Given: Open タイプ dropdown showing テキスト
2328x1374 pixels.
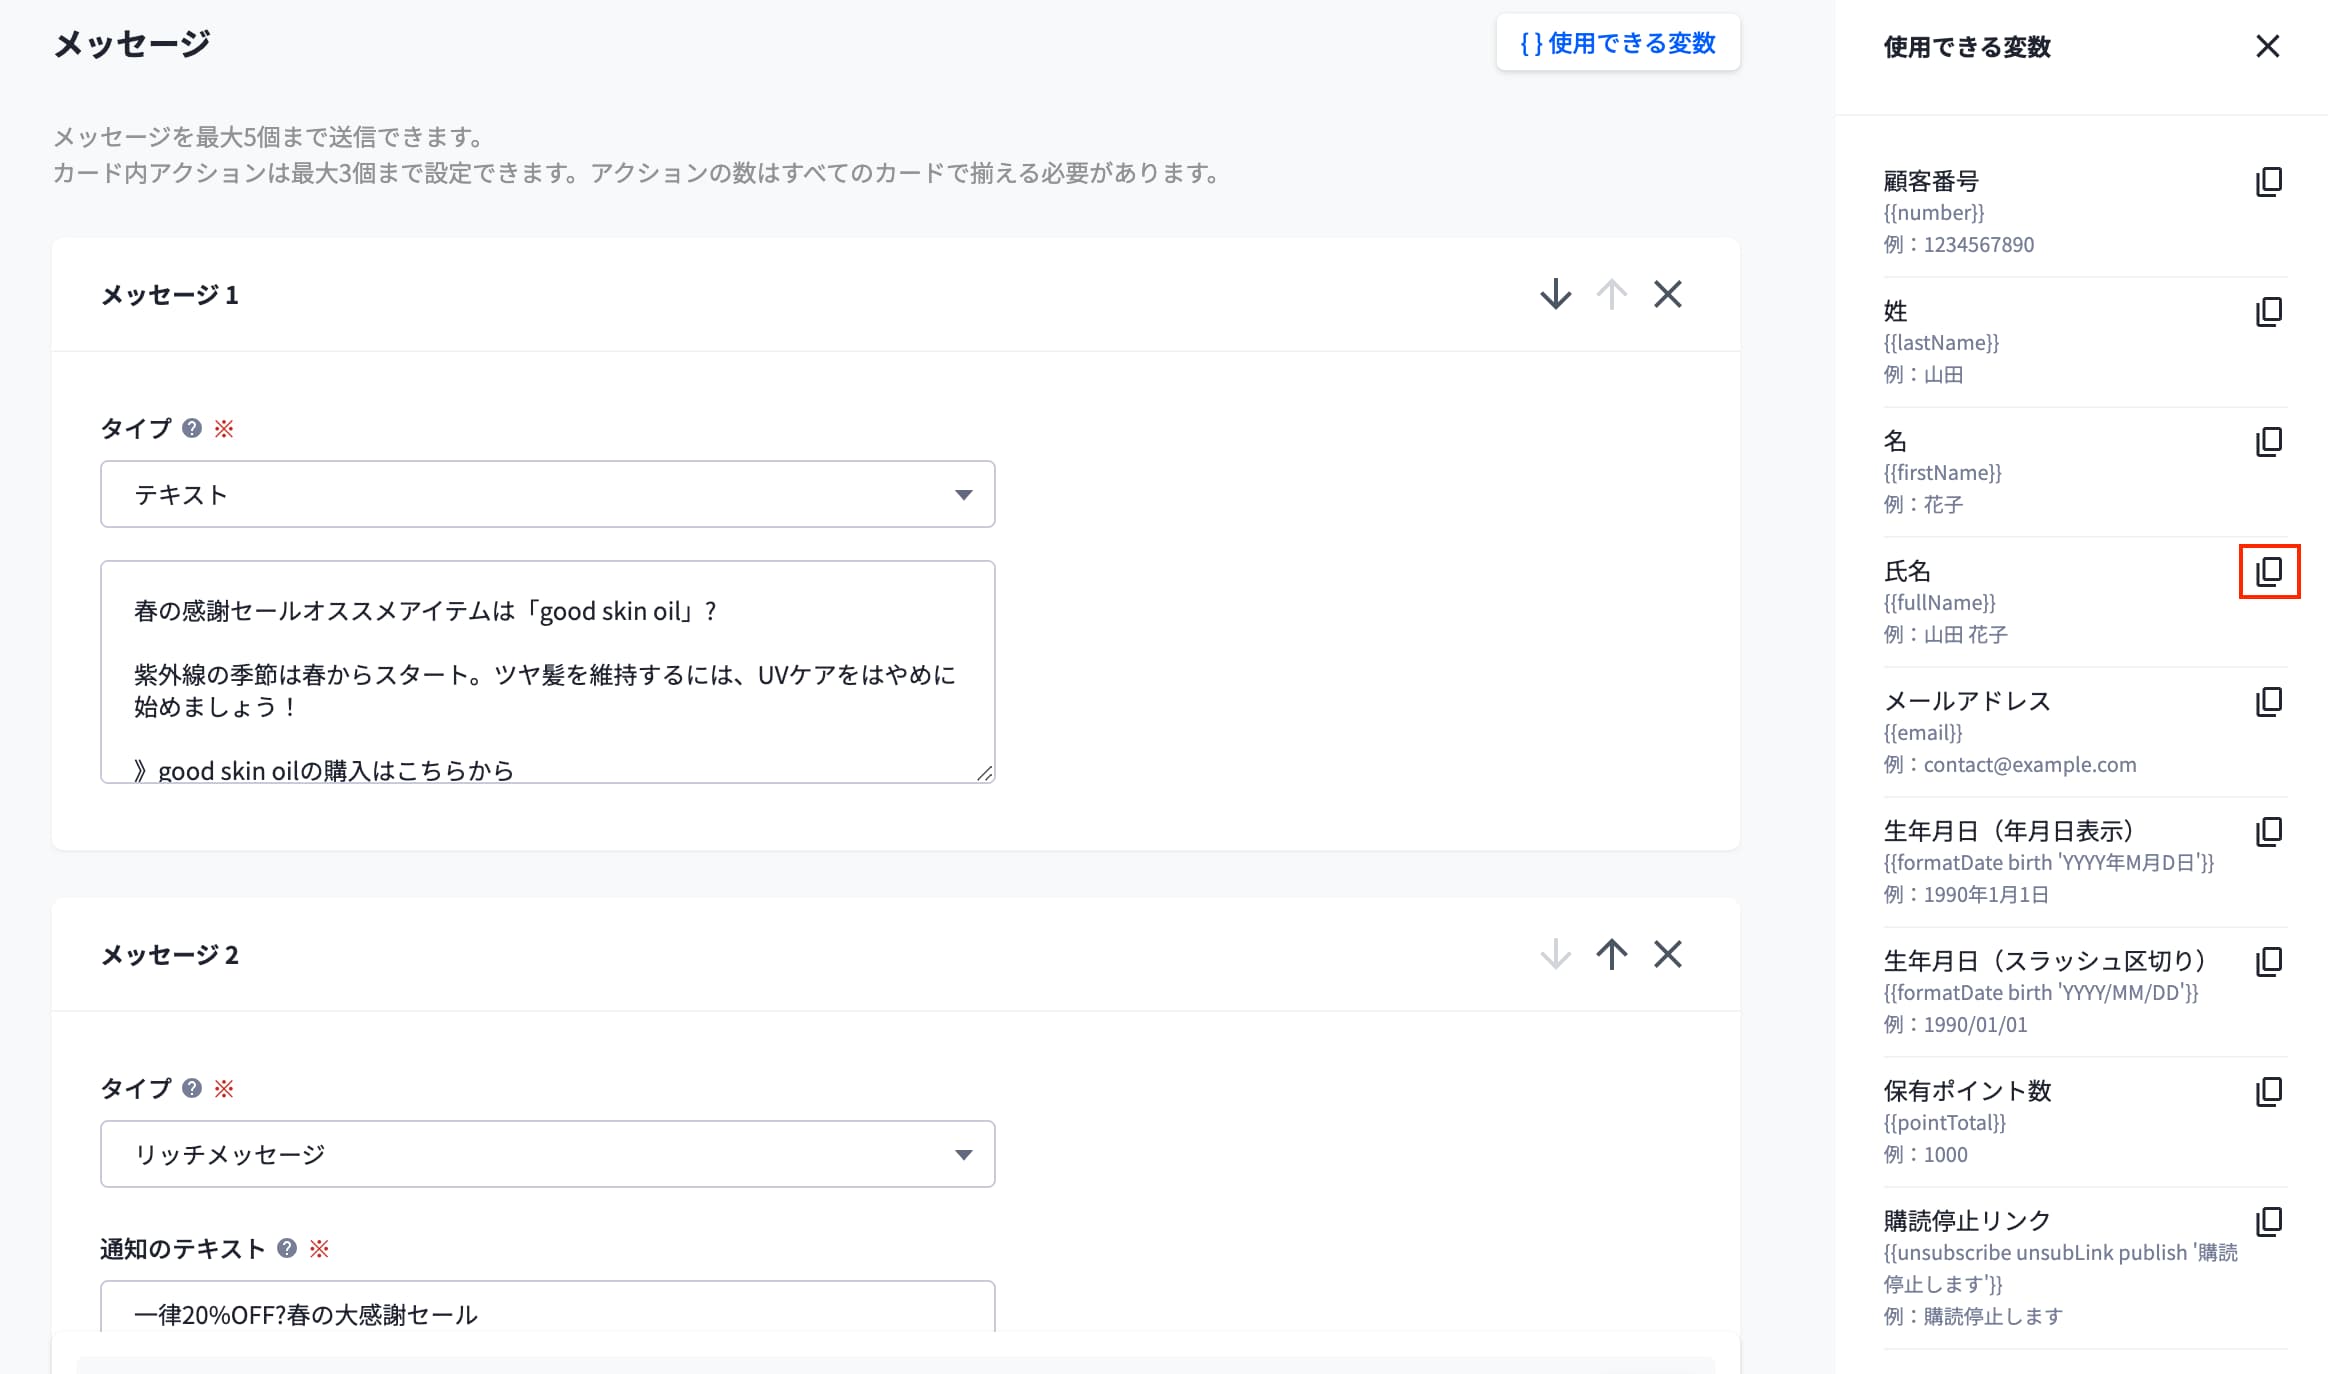Looking at the screenshot, I should point(547,494).
